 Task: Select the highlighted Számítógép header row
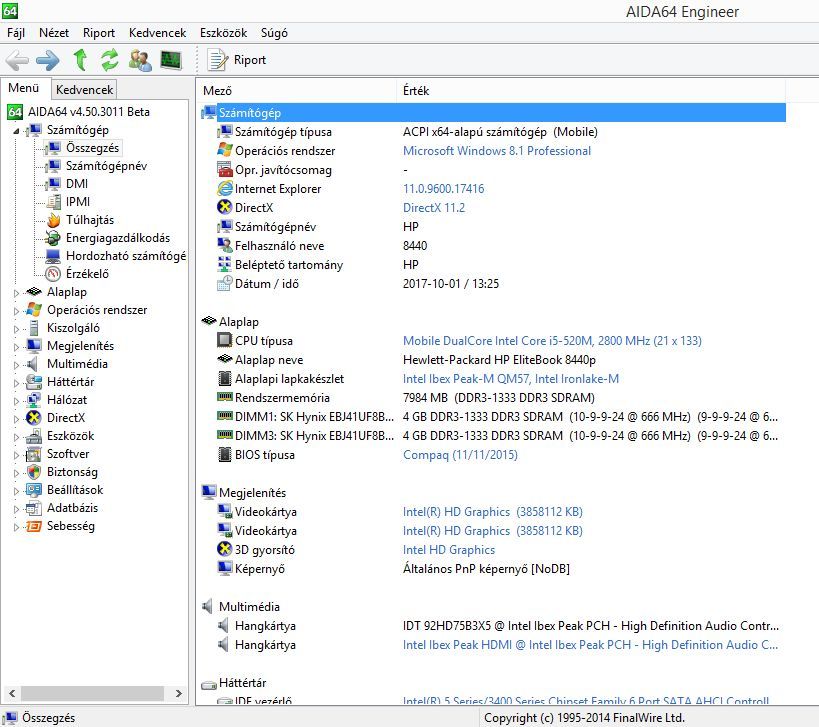click(x=494, y=113)
